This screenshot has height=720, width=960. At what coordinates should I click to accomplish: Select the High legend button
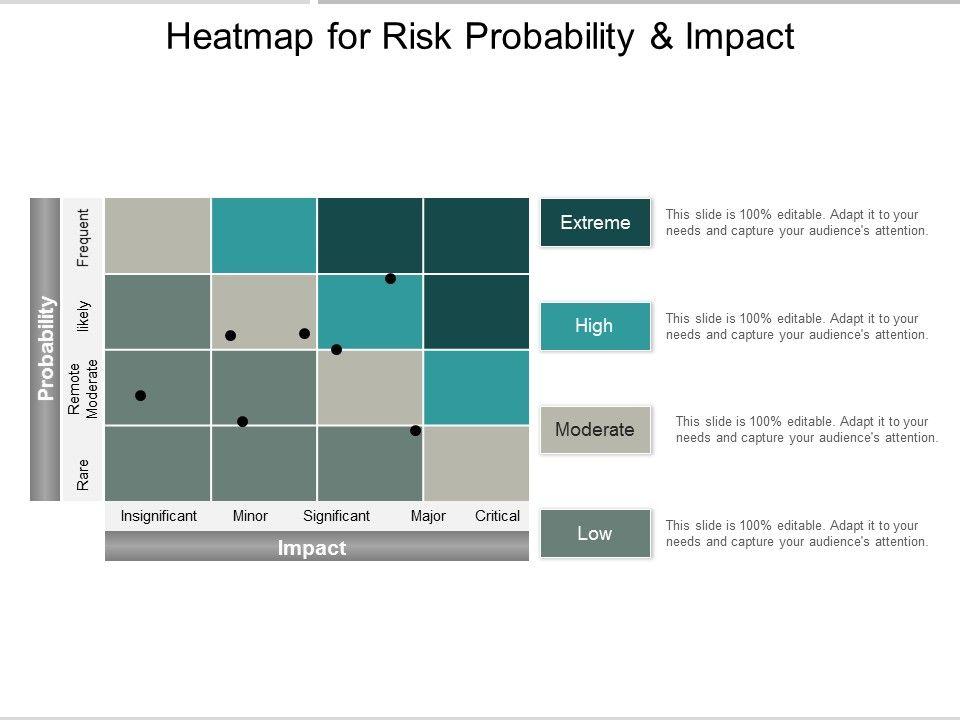pyautogui.click(x=595, y=326)
